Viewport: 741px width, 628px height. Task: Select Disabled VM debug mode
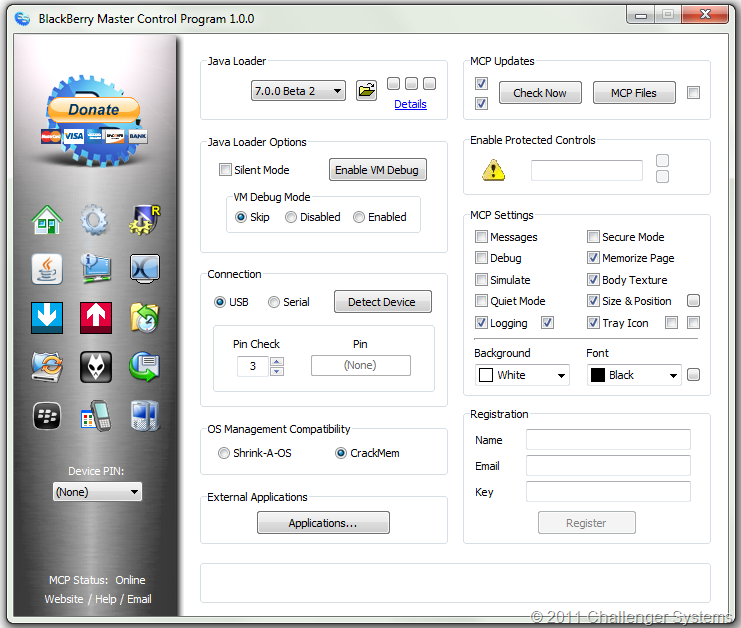click(291, 217)
